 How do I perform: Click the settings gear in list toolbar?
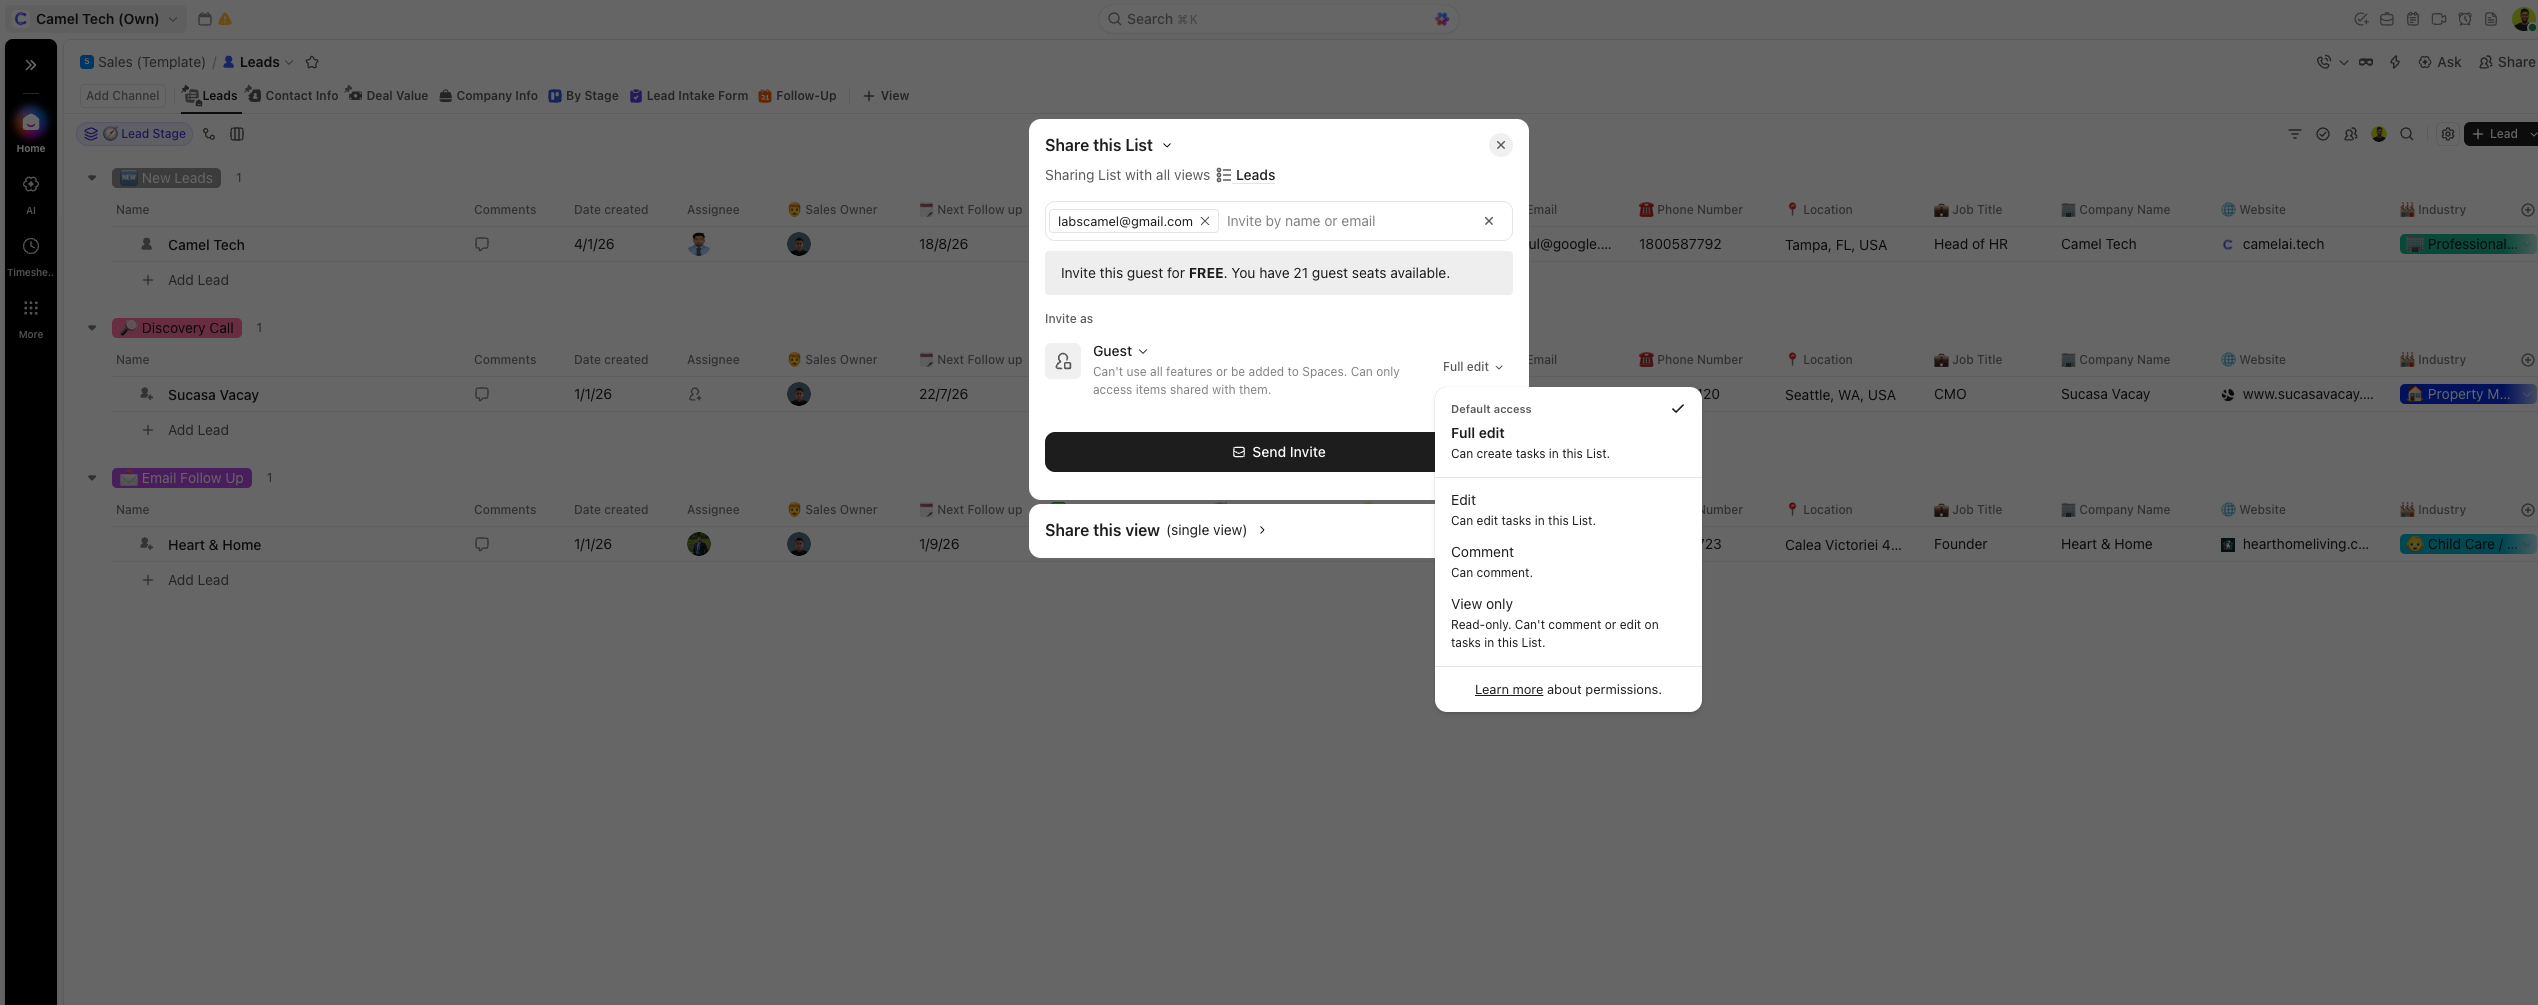[2447, 134]
